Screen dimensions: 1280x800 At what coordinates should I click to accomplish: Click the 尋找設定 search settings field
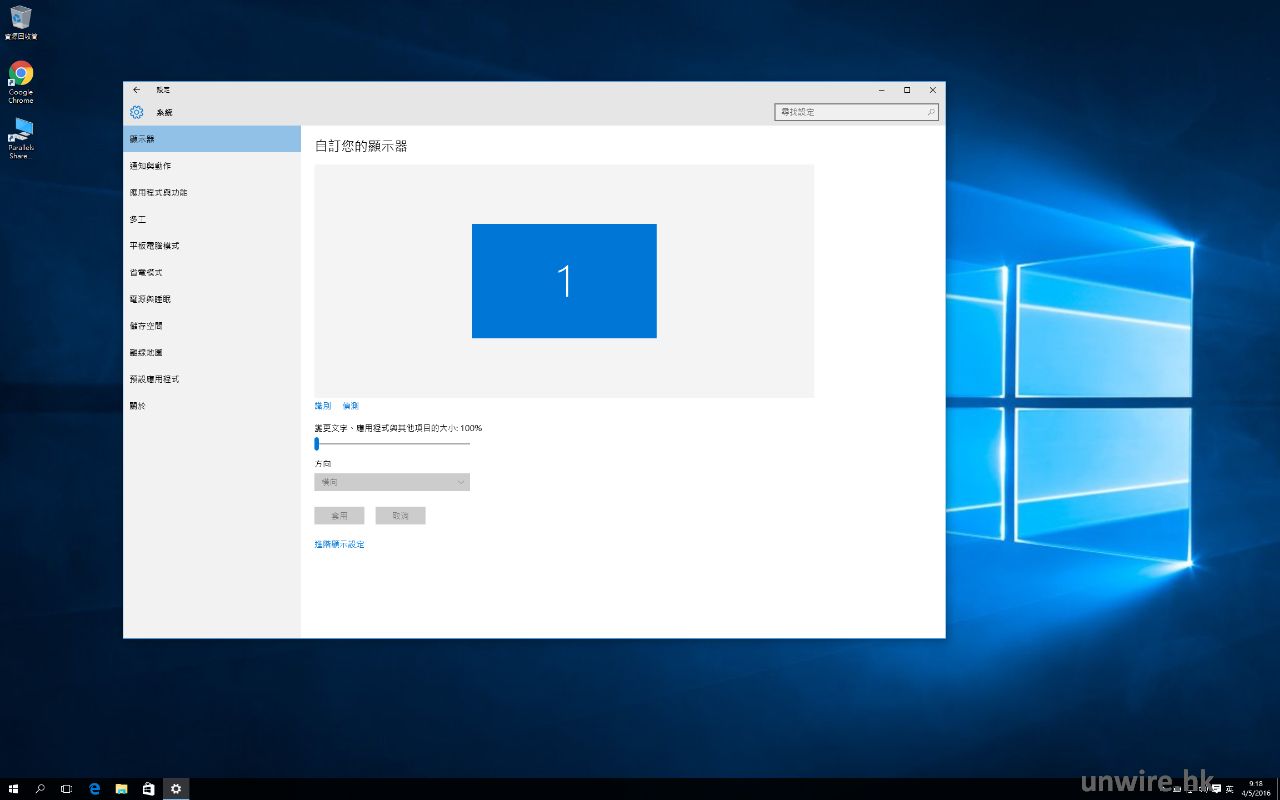856,112
